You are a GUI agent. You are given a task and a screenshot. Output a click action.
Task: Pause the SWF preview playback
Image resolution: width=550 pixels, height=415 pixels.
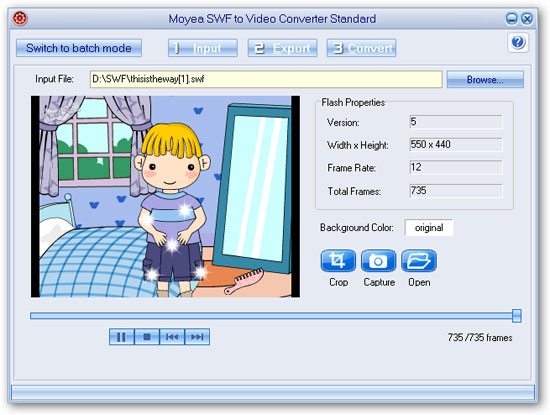coord(121,337)
